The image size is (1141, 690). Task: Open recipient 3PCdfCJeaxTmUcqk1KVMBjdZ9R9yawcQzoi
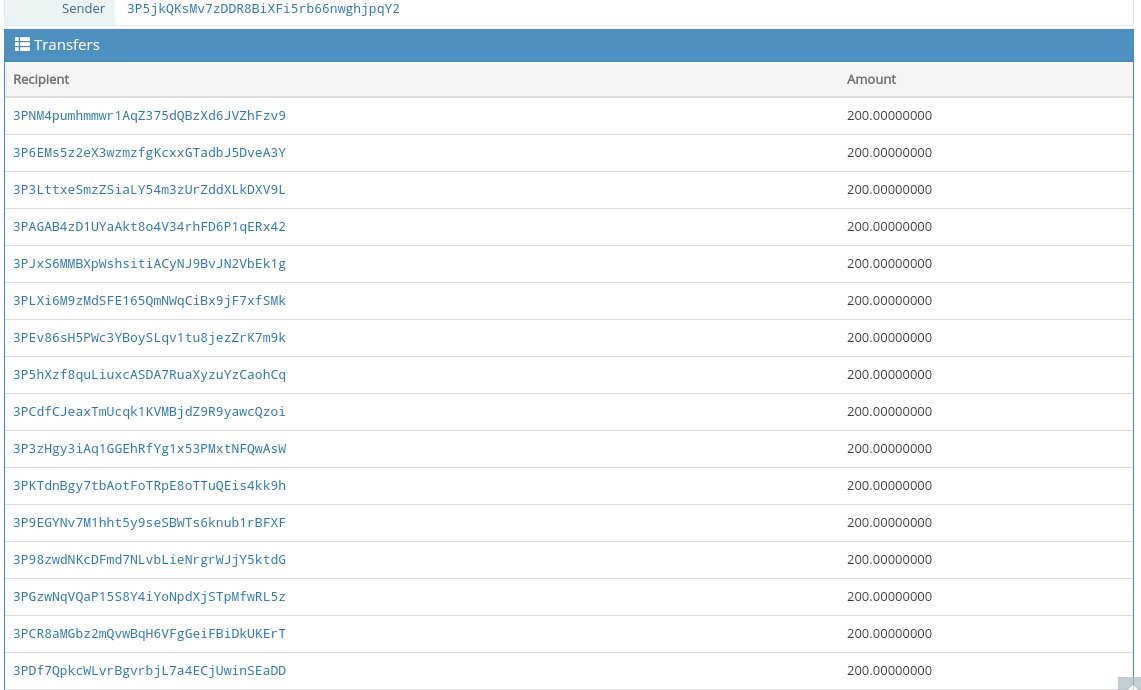pyautogui.click(x=149, y=411)
